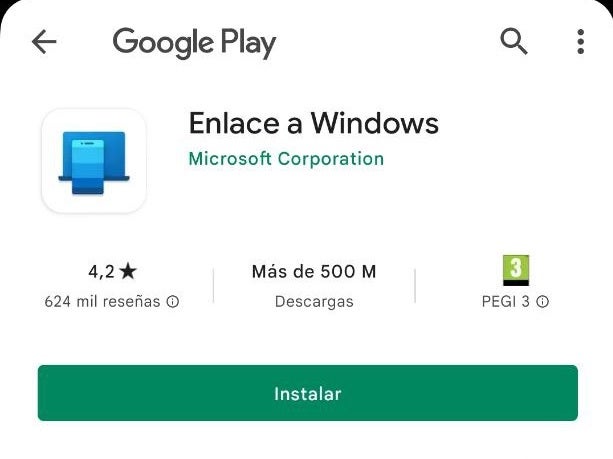The height and width of the screenshot is (459, 613).
Task: Open the 624 mil reseñas reviews text
Action: (102, 301)
